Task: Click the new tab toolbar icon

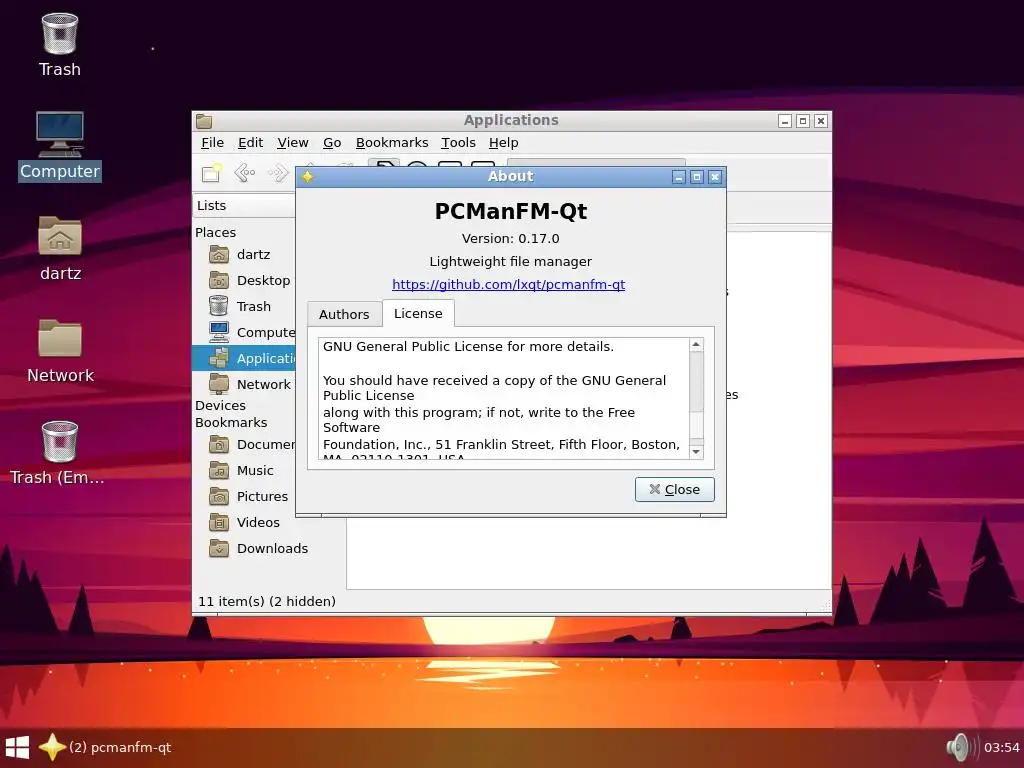Action: click(212, 173)
